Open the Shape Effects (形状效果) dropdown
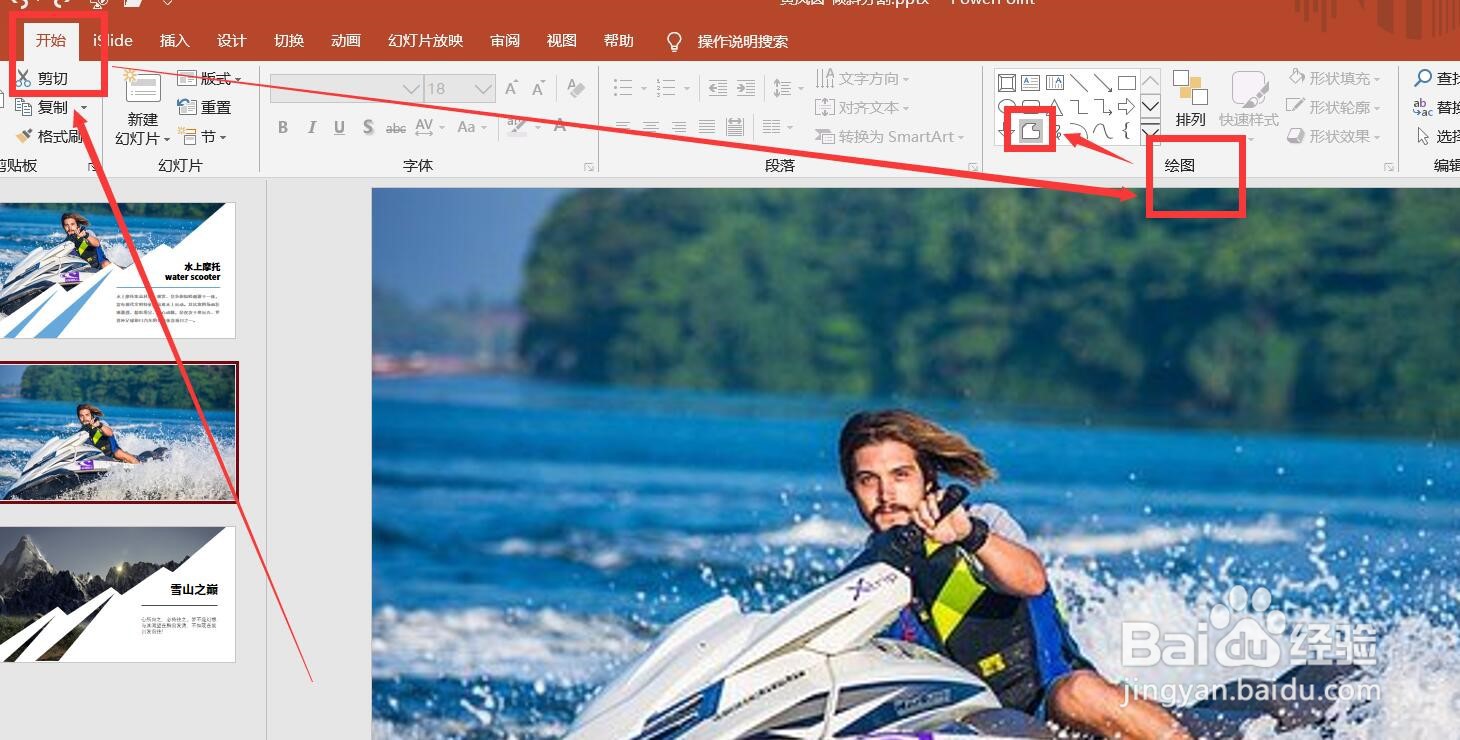1460x740 pixels. 1333,136
